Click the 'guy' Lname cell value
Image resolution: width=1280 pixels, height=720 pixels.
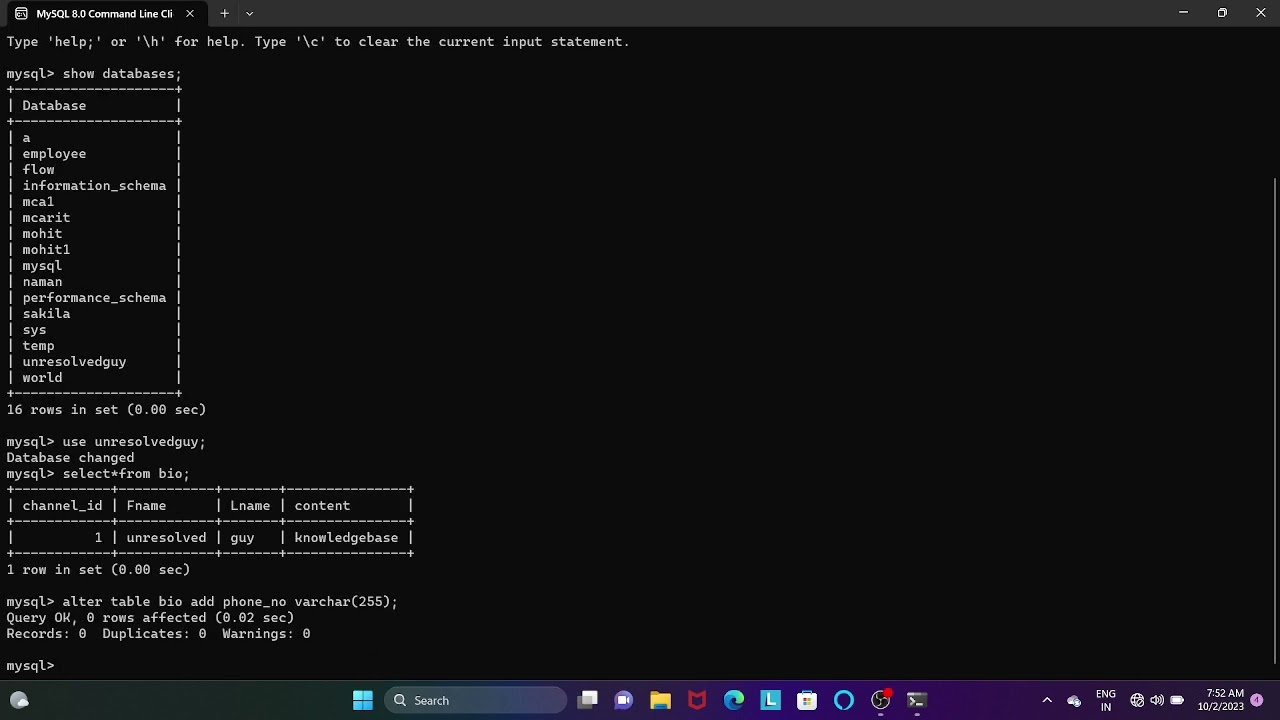242,538
